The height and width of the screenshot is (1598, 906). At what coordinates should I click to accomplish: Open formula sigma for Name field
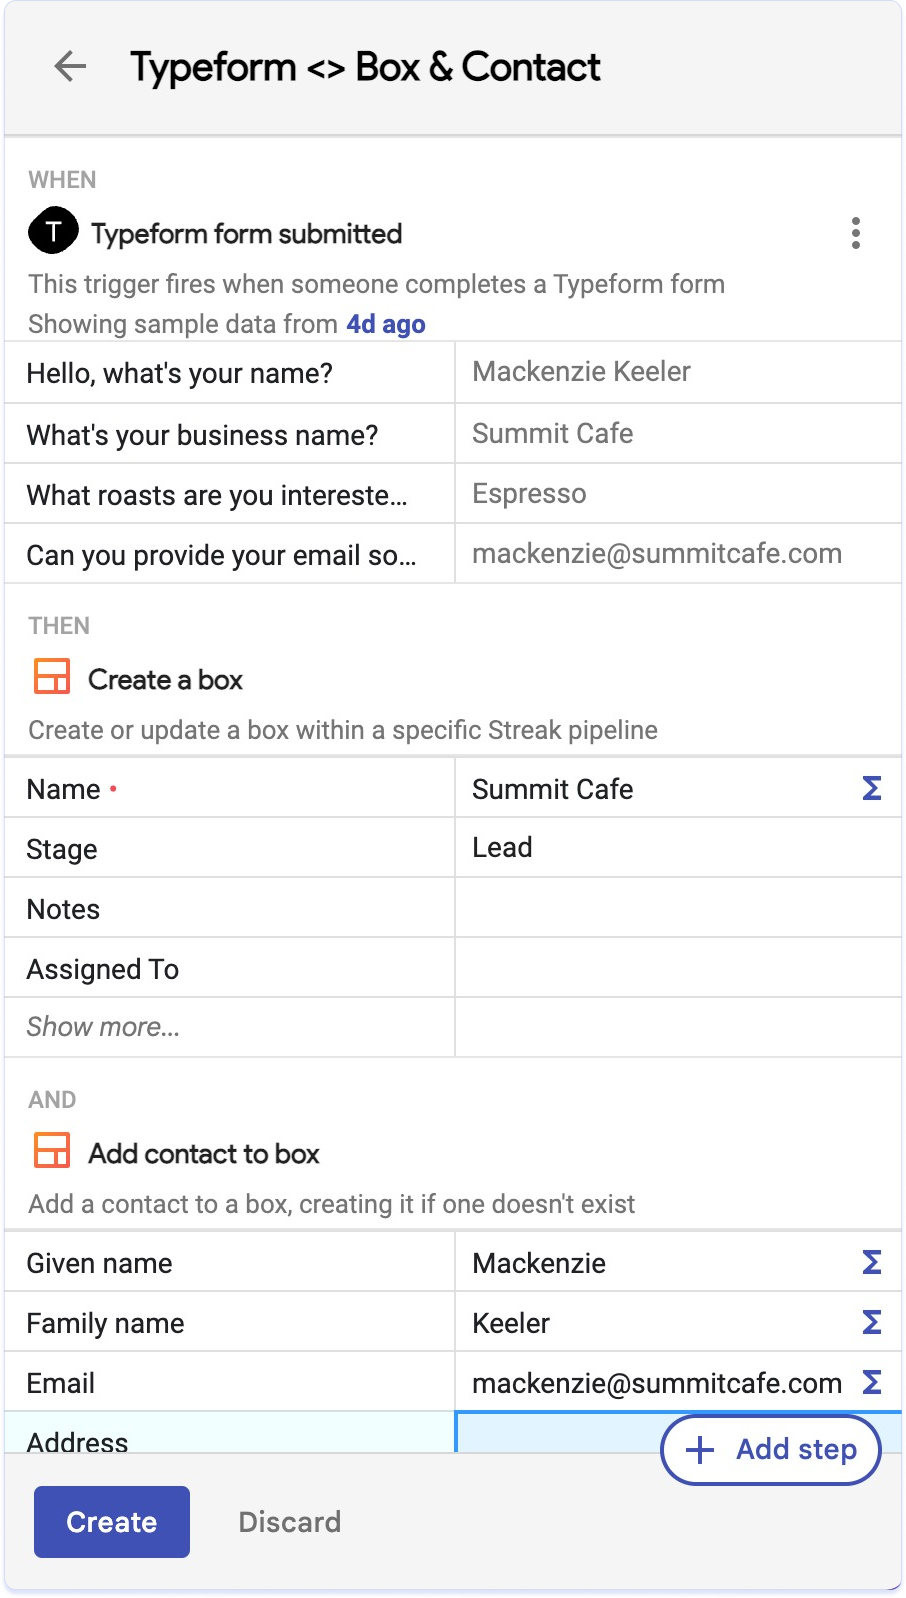tap(872, 788)
